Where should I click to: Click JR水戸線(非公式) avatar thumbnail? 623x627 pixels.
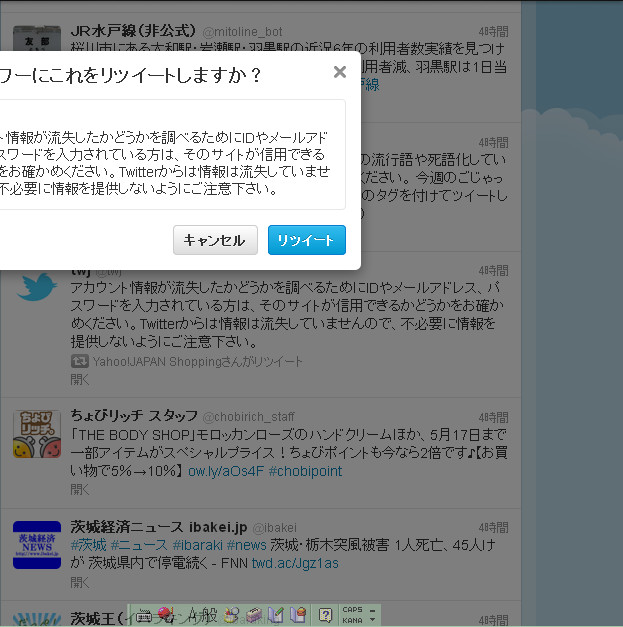pyautogui.click(x=37, y=38)
